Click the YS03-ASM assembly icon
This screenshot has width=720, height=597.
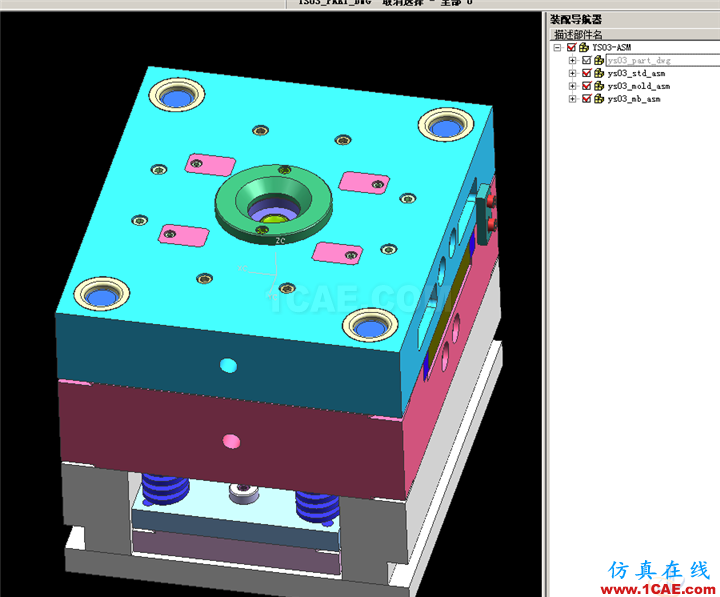(x=584, y=47)
